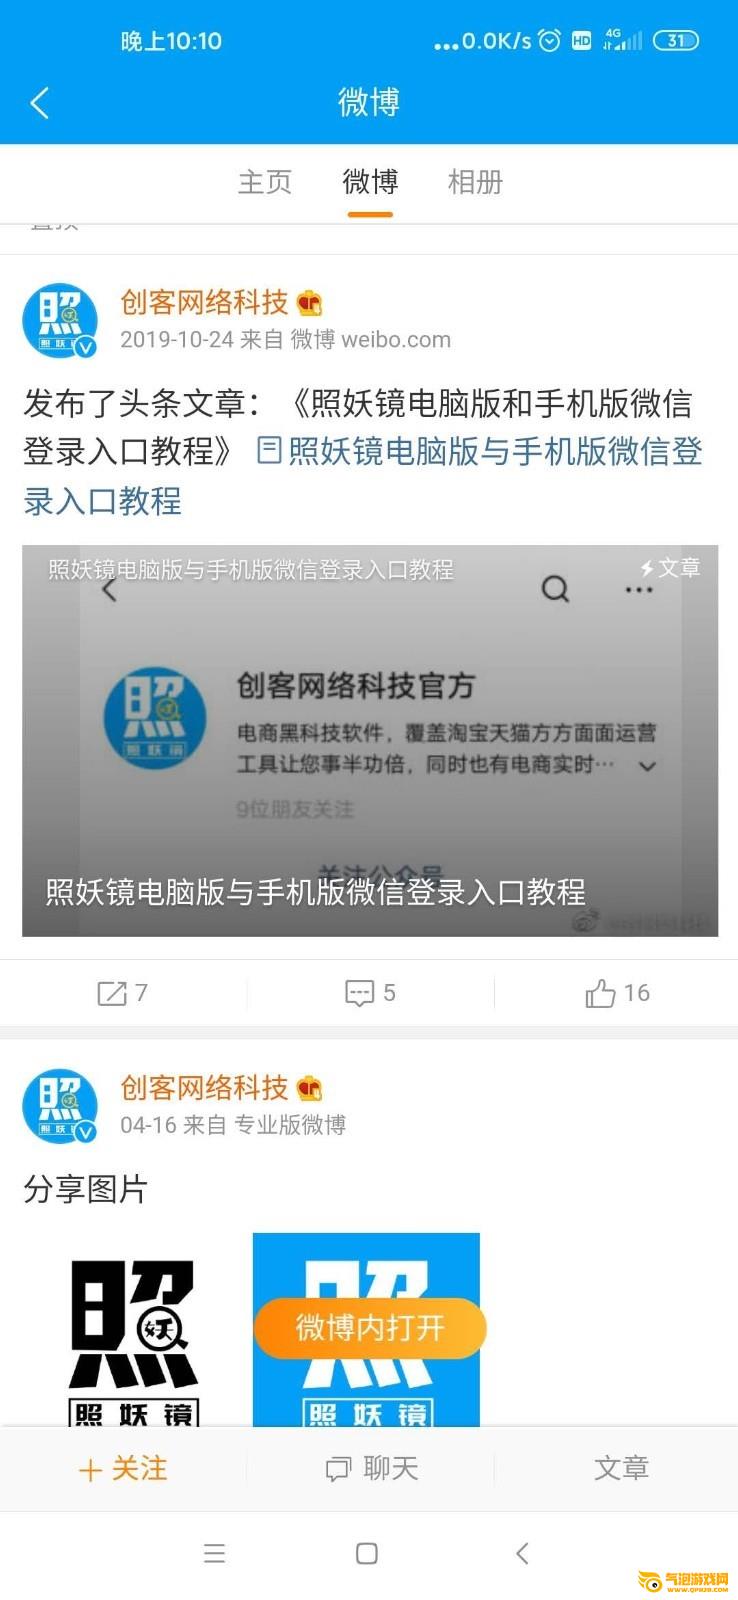The height and width of the screenshot is (1600, 738).
Task: Open comments icon showing 5
Action: tap(359, 993)
